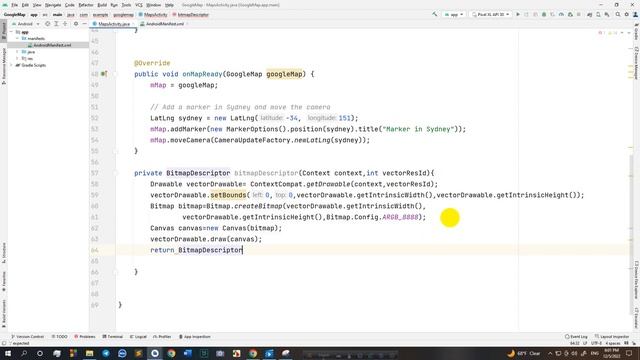Image resolution: width=640 pixels, height=360 pixels.
Task: Open the app run configuration dropdown
Action: tap(454, 14)
